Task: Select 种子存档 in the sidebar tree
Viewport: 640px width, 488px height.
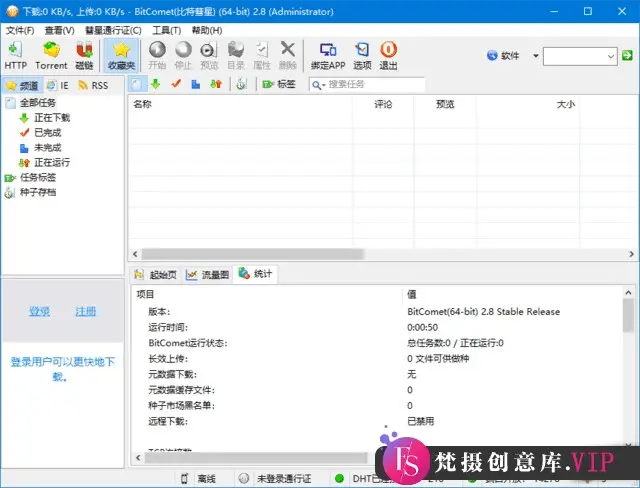Action: coord(38,192)
